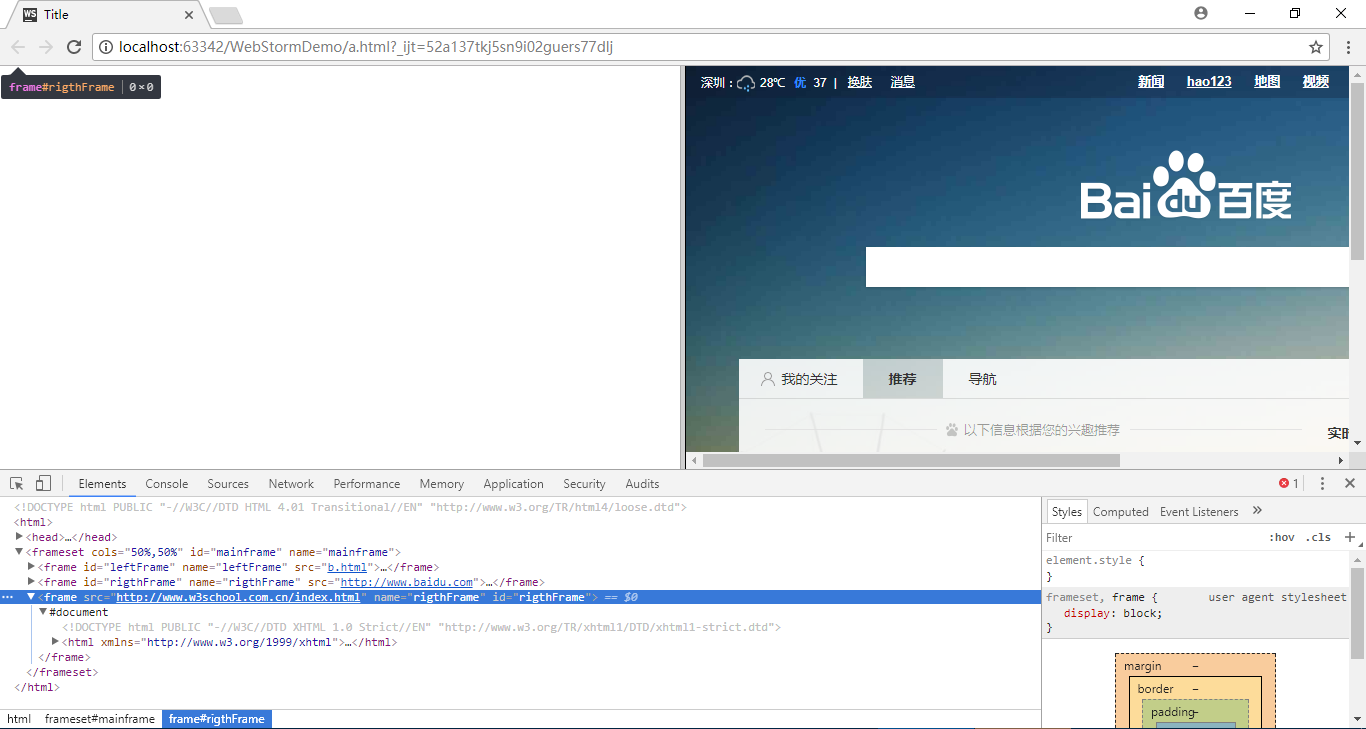The image size is (1366, 729).
Task: Select frameset#mainframe breadcrumb
Action: coord(100,719)
